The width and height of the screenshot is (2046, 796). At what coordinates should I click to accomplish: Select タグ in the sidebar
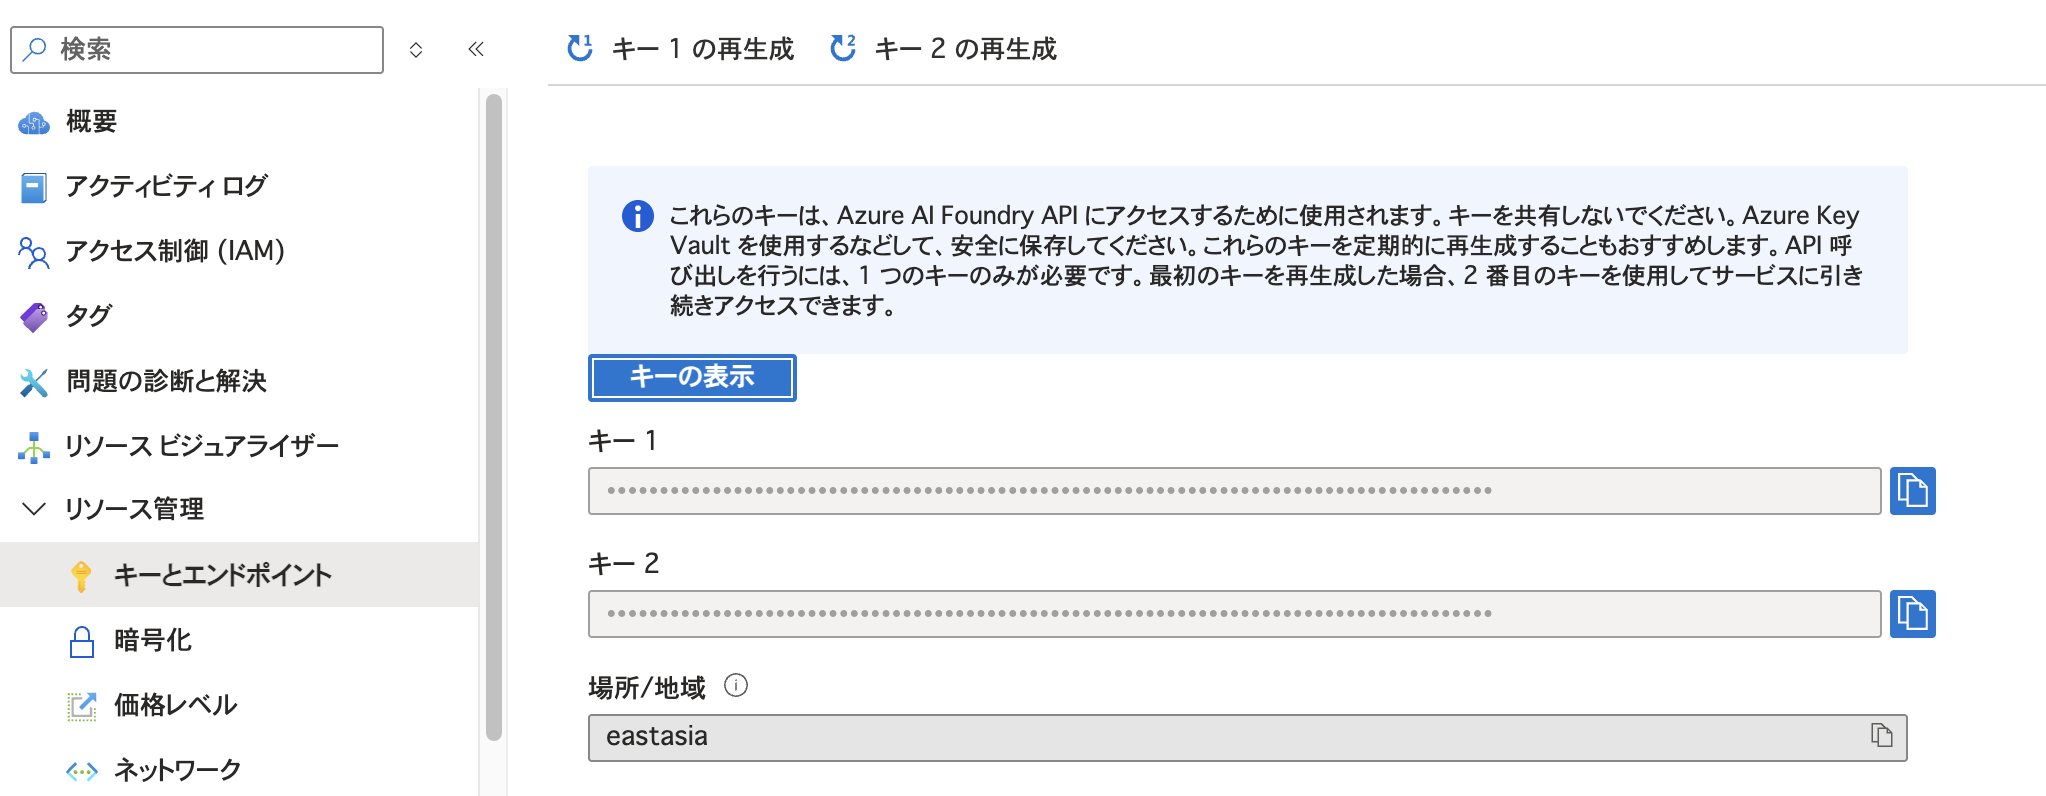point(88,316)
